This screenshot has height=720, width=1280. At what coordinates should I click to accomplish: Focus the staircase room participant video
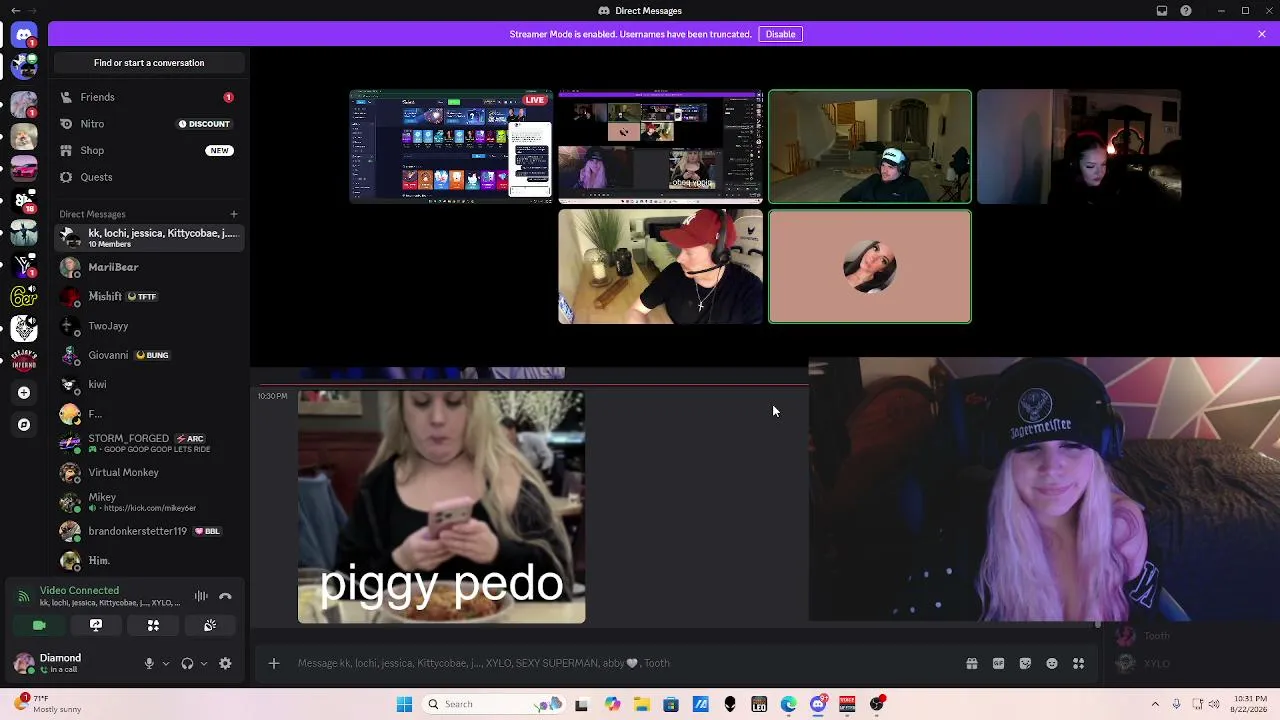870,147
